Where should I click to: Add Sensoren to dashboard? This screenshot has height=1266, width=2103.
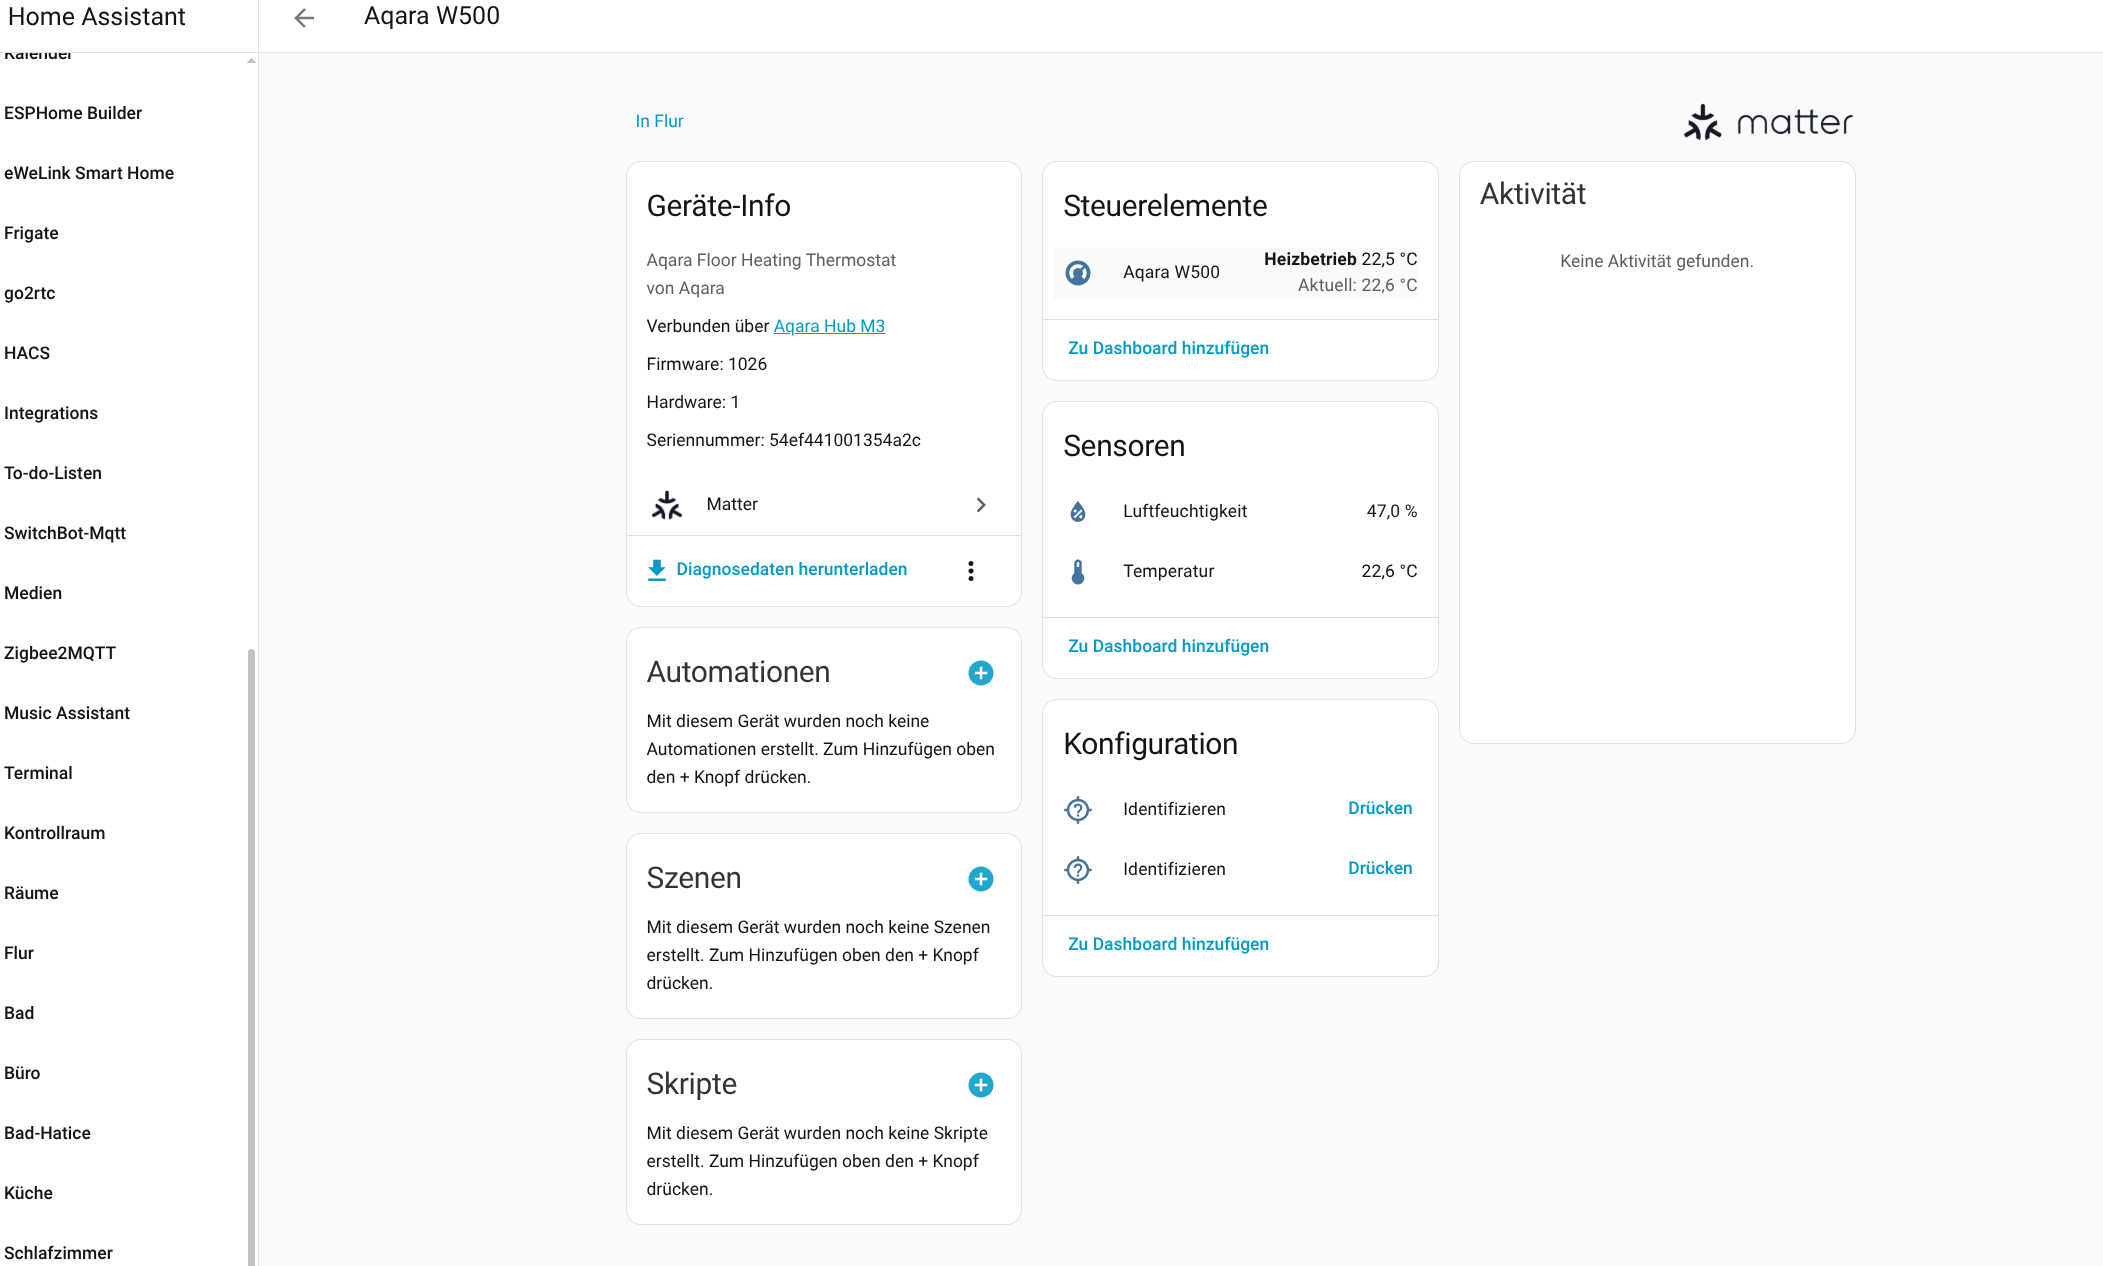pyautogui.click(x=1167, y=646)
